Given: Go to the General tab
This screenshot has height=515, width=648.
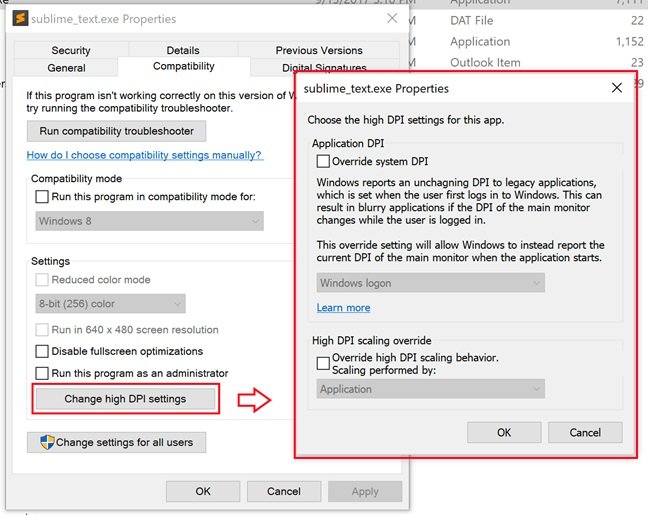Looking at the screenshot, I should 66,67.
